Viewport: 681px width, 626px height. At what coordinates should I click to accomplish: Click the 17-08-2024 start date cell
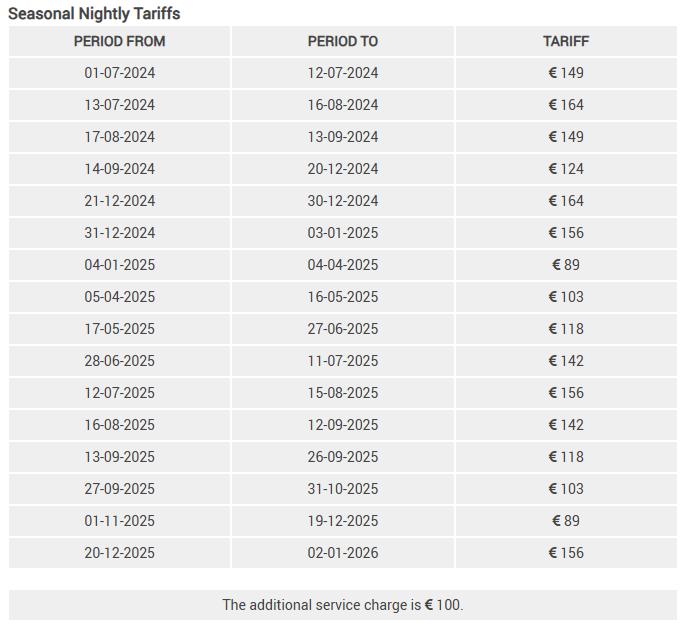(x=120, y=137)
